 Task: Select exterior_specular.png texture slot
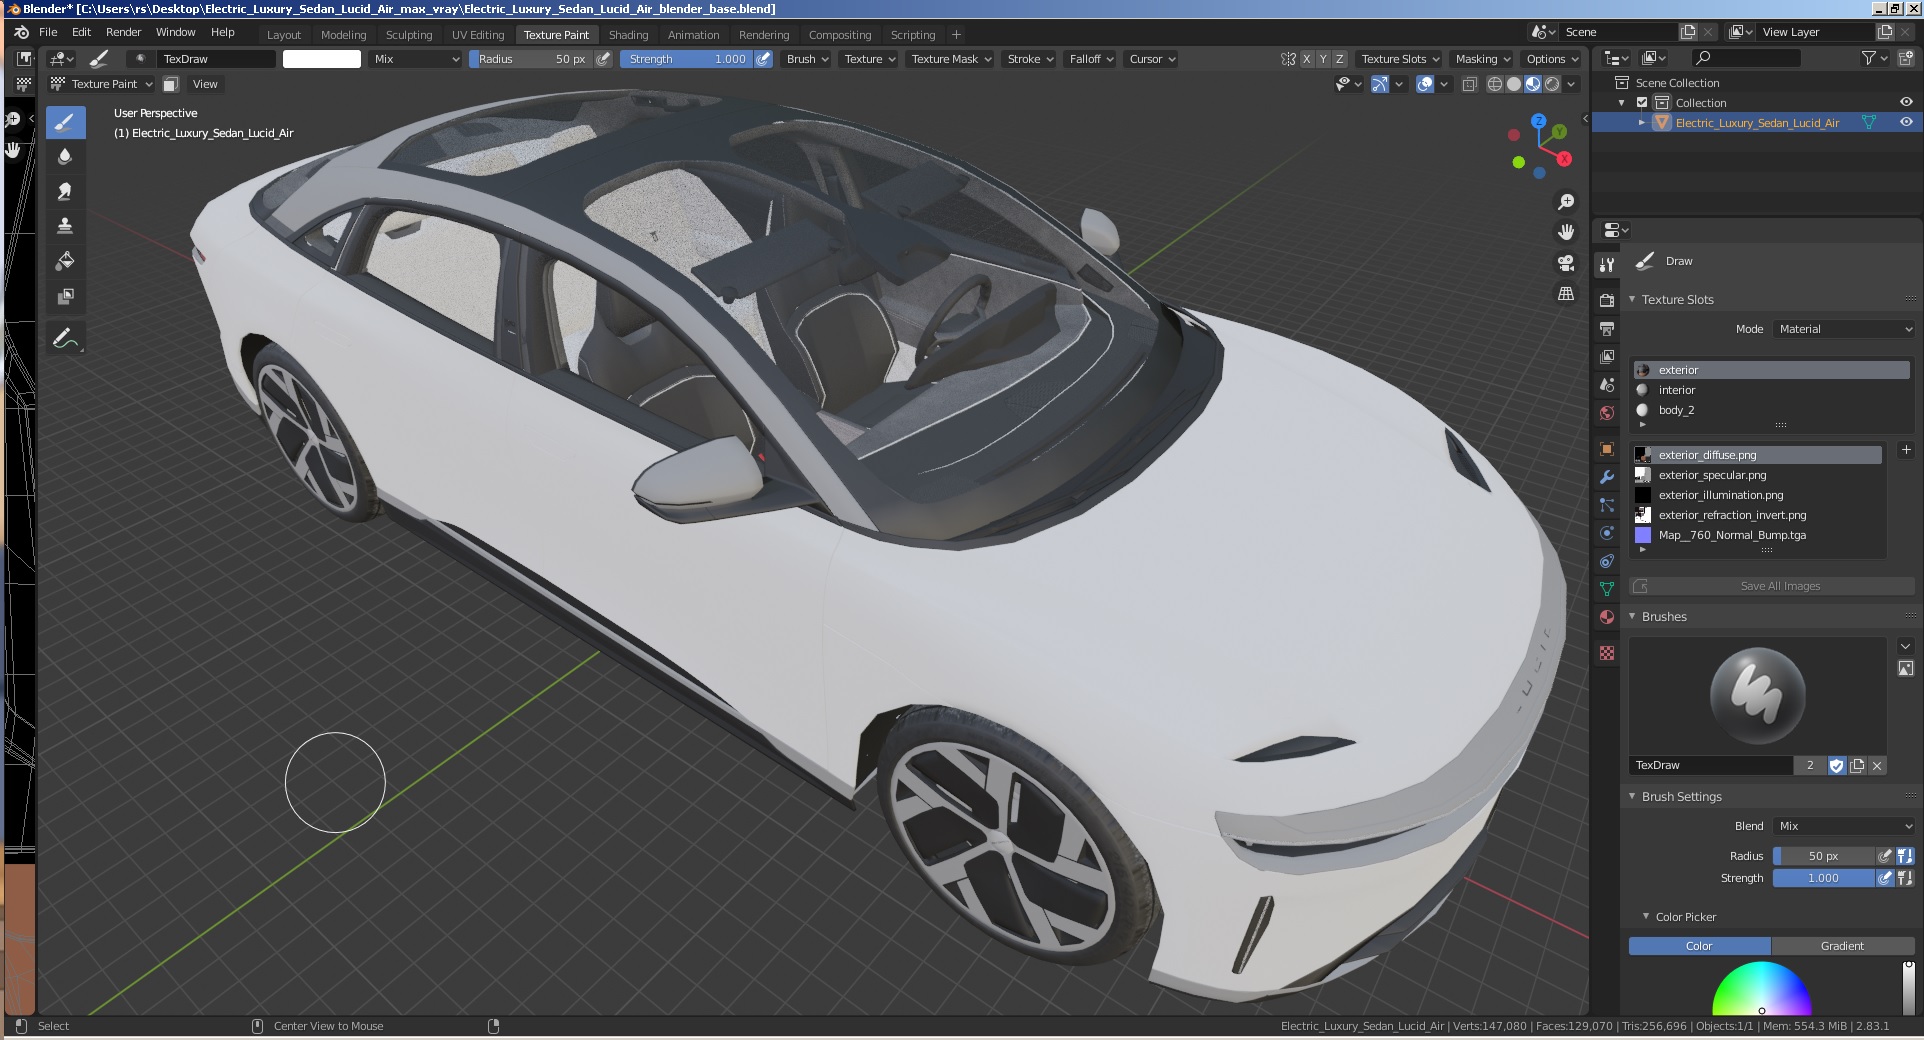(1758, 475)
